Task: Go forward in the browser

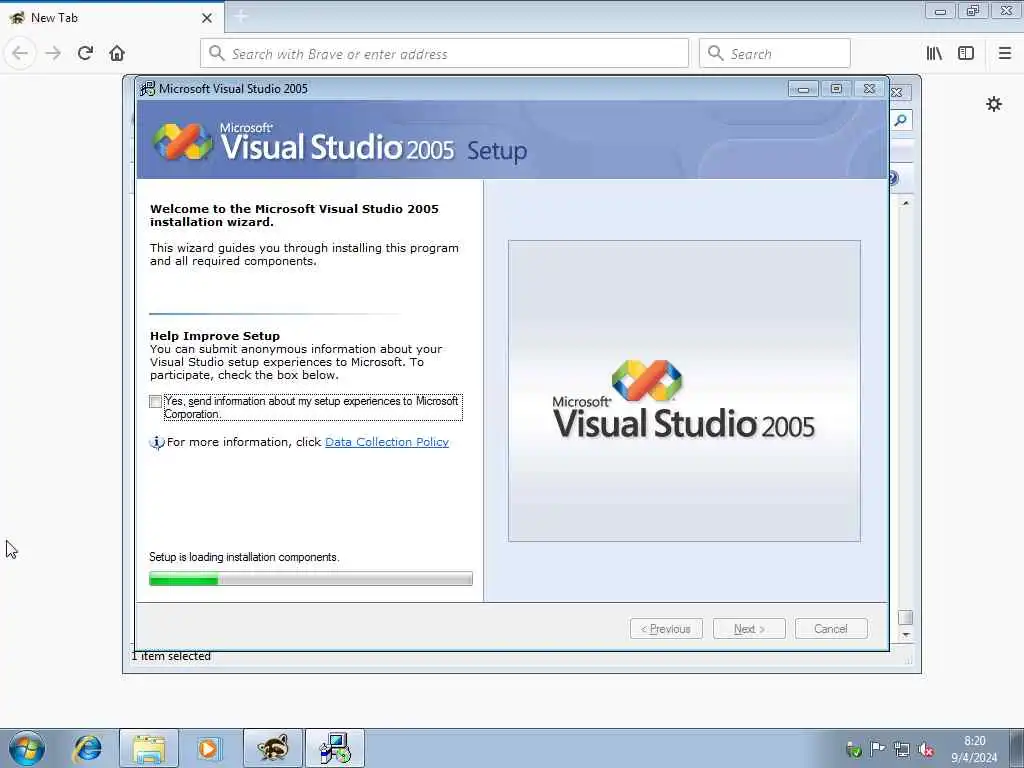Action: coord(53,53)
